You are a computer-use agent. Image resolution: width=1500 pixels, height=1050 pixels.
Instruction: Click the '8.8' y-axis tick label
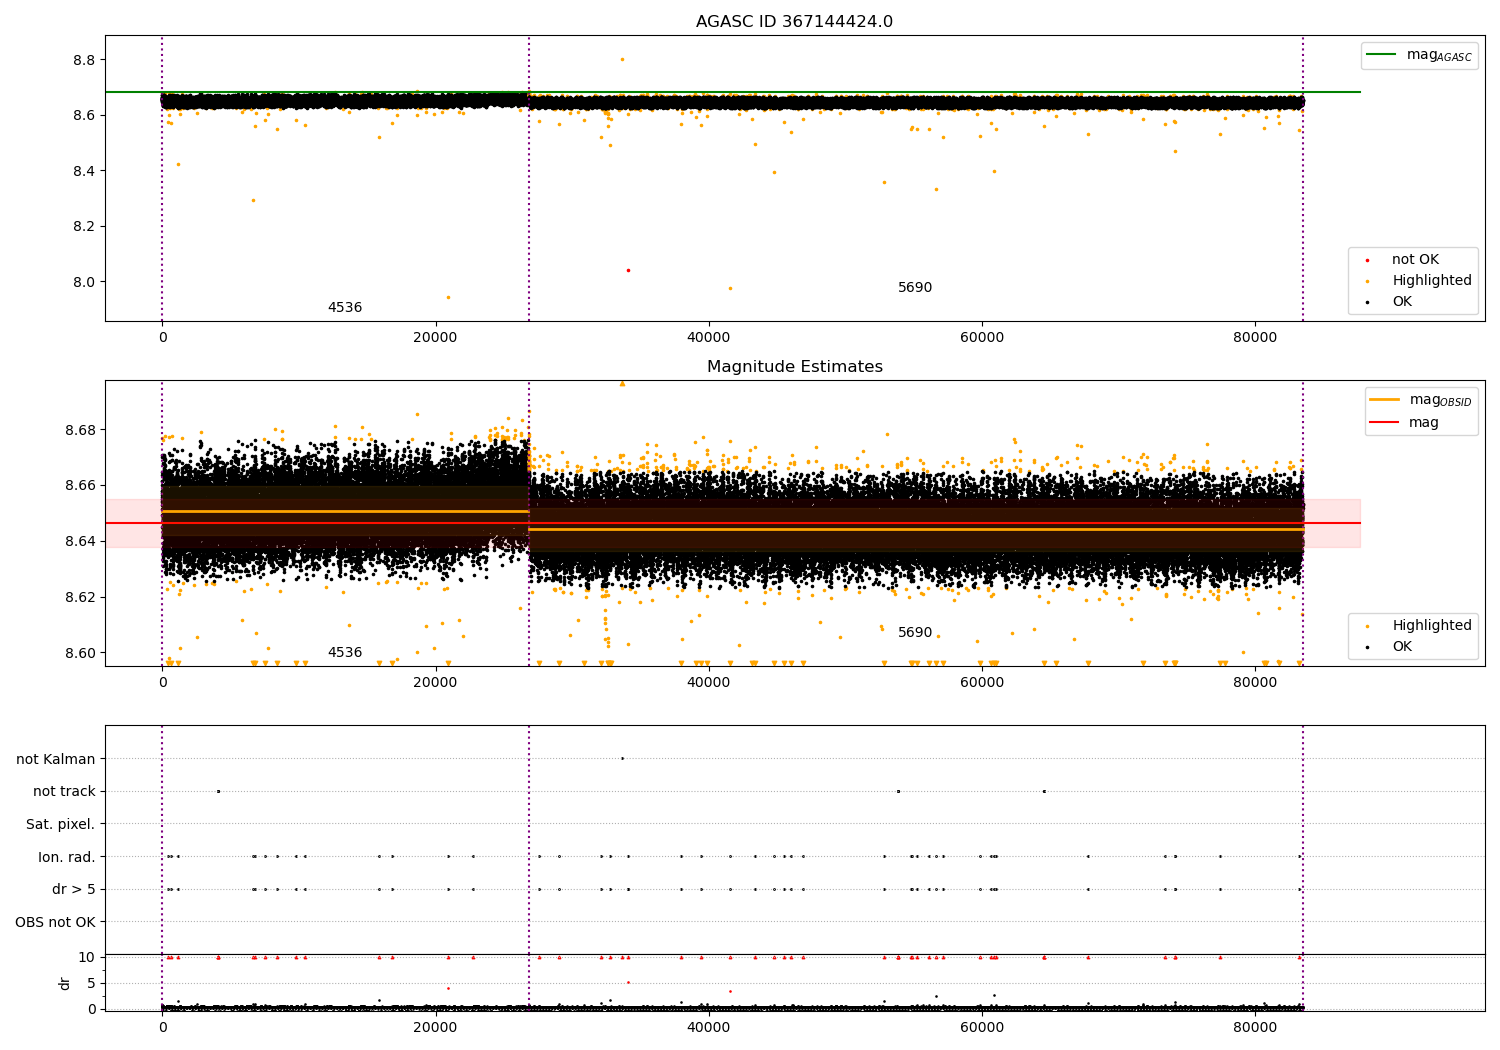pyautogui.click(x=84, y=60)
